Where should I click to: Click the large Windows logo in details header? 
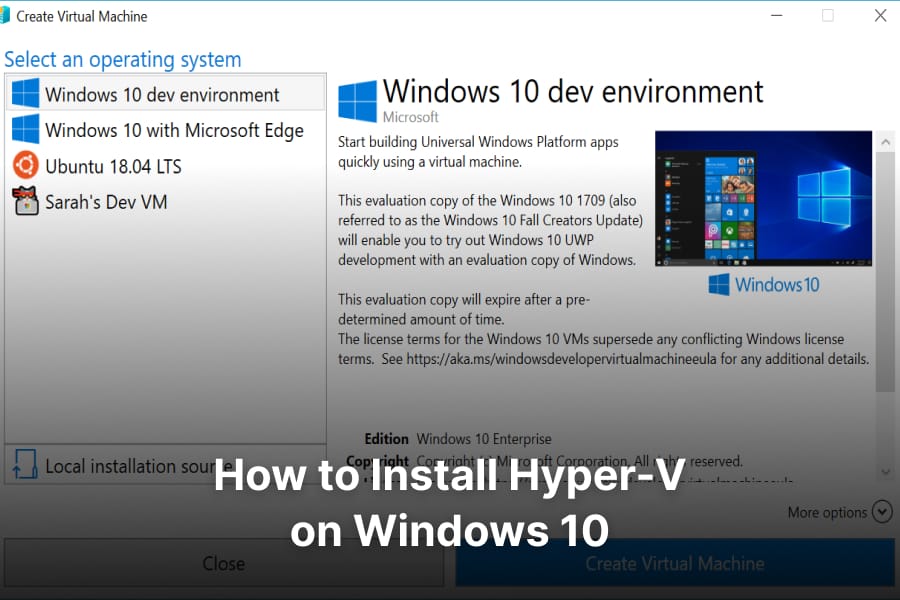point(357,101)
